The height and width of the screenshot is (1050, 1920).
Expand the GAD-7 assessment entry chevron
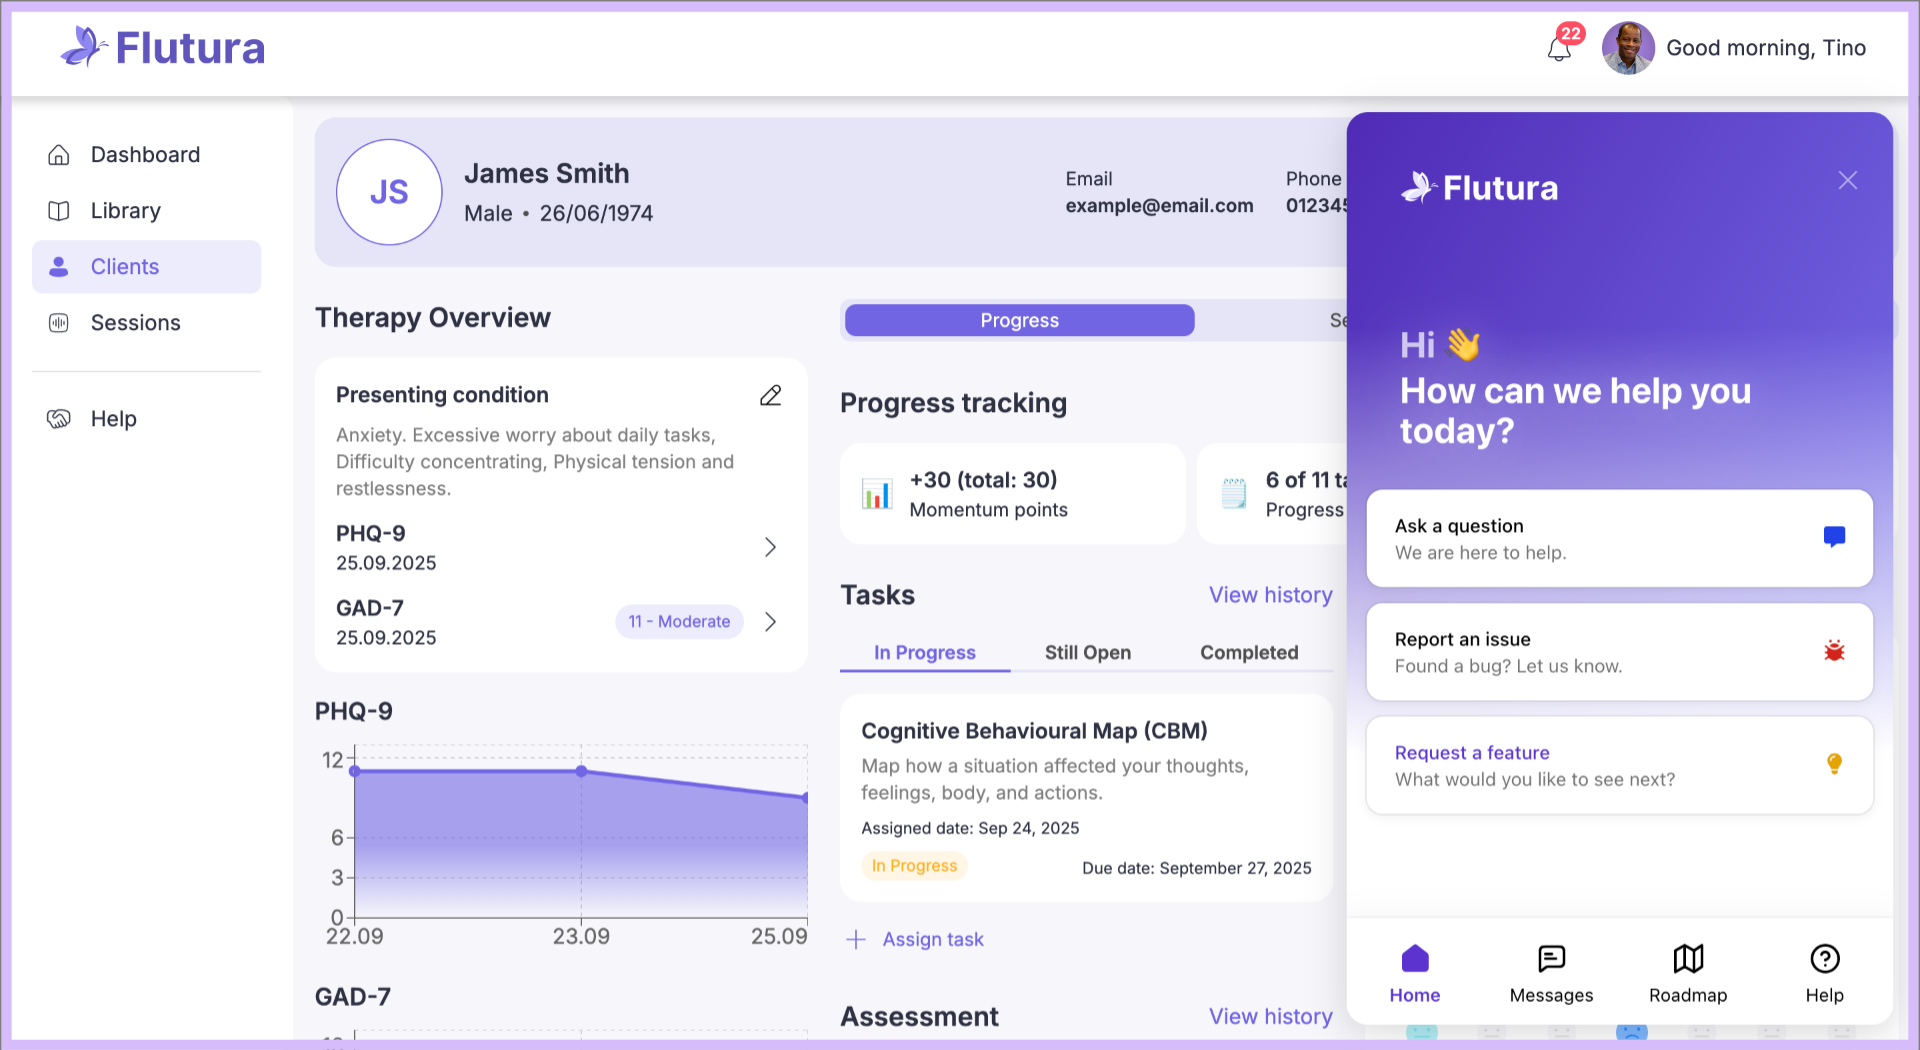[770, 622]
